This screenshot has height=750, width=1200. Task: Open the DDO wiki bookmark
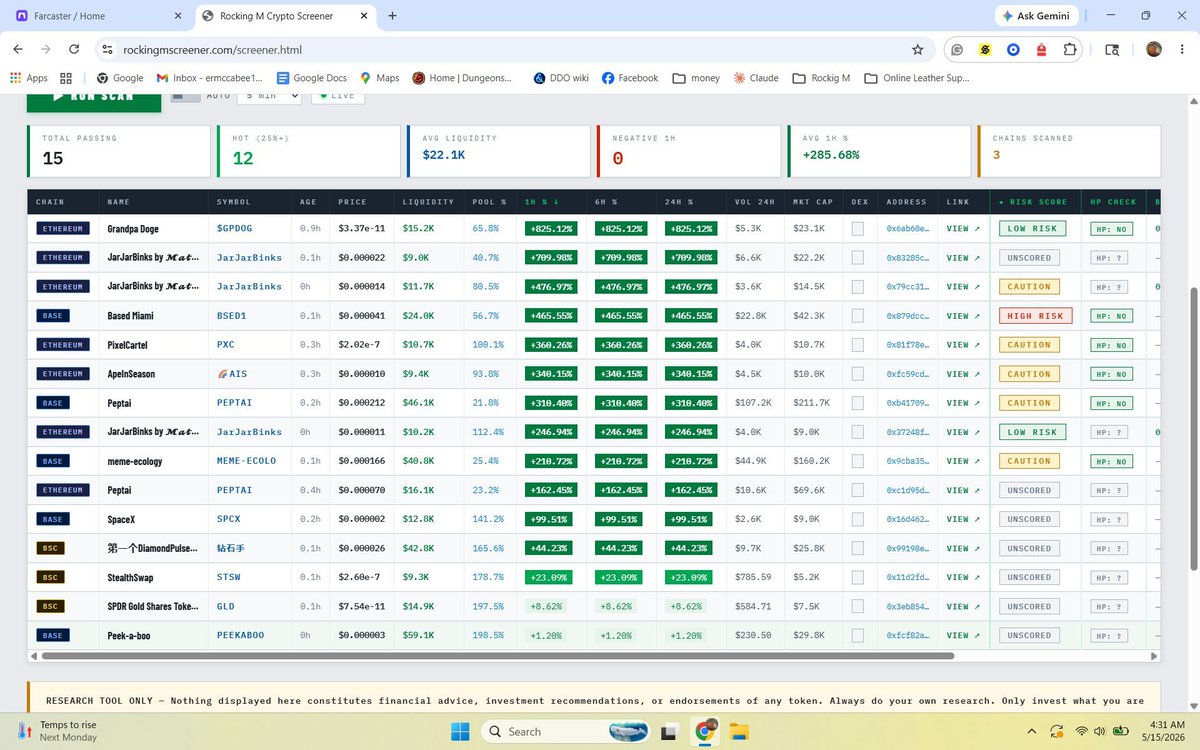pos(560,78)
